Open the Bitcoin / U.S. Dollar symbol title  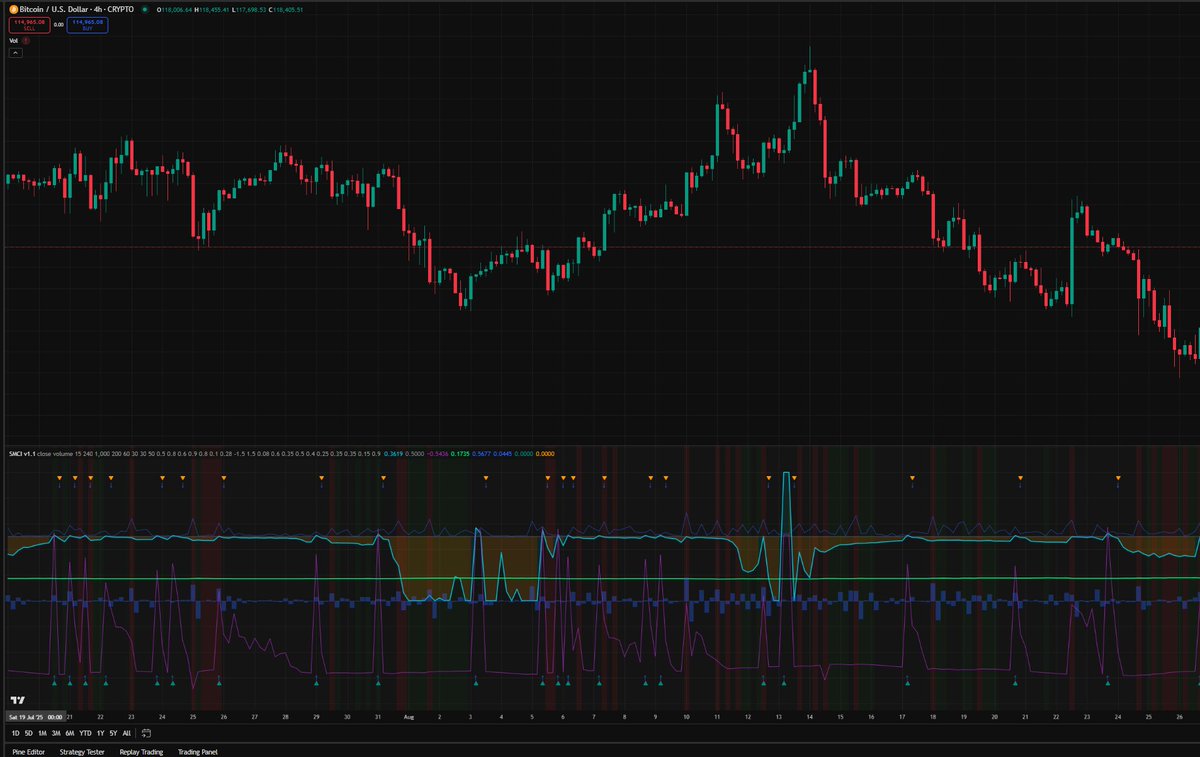77,8
